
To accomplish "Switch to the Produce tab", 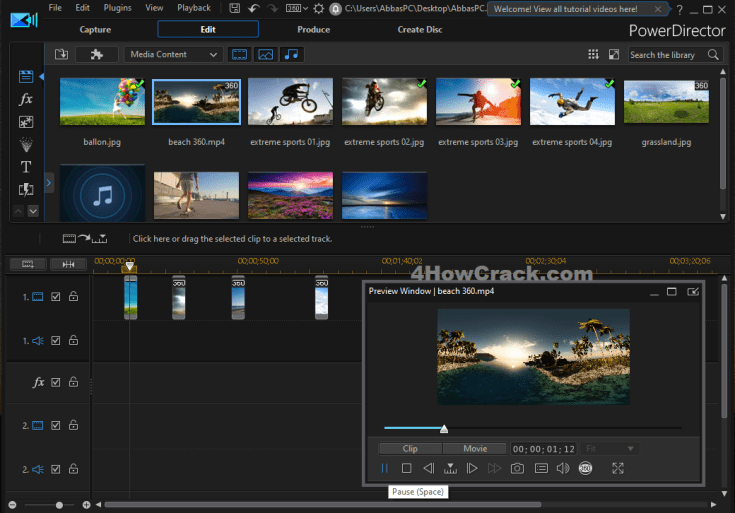I will click(x=313, y=29).
